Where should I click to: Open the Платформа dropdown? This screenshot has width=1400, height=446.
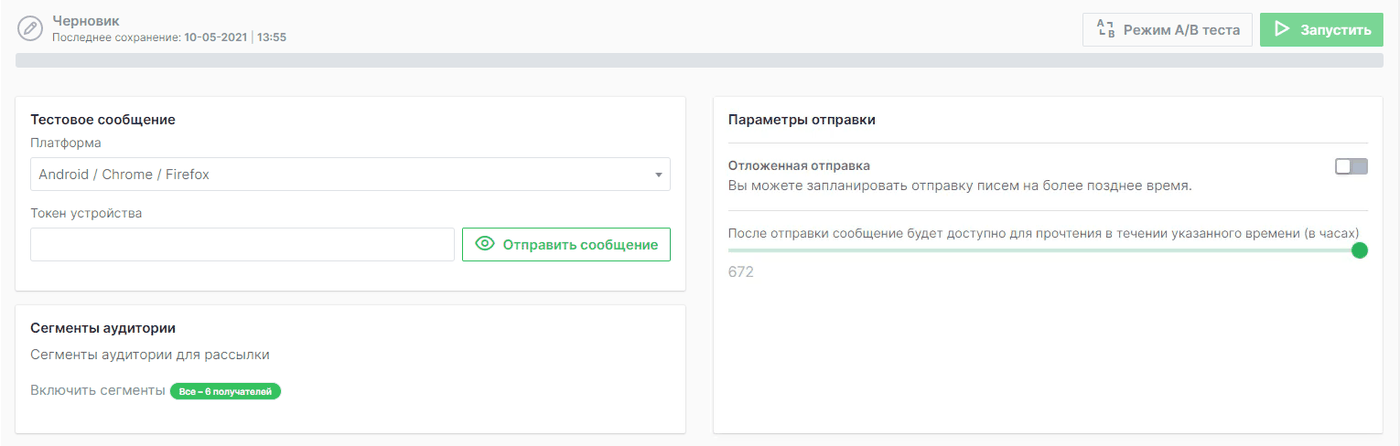tap(350, 174)
